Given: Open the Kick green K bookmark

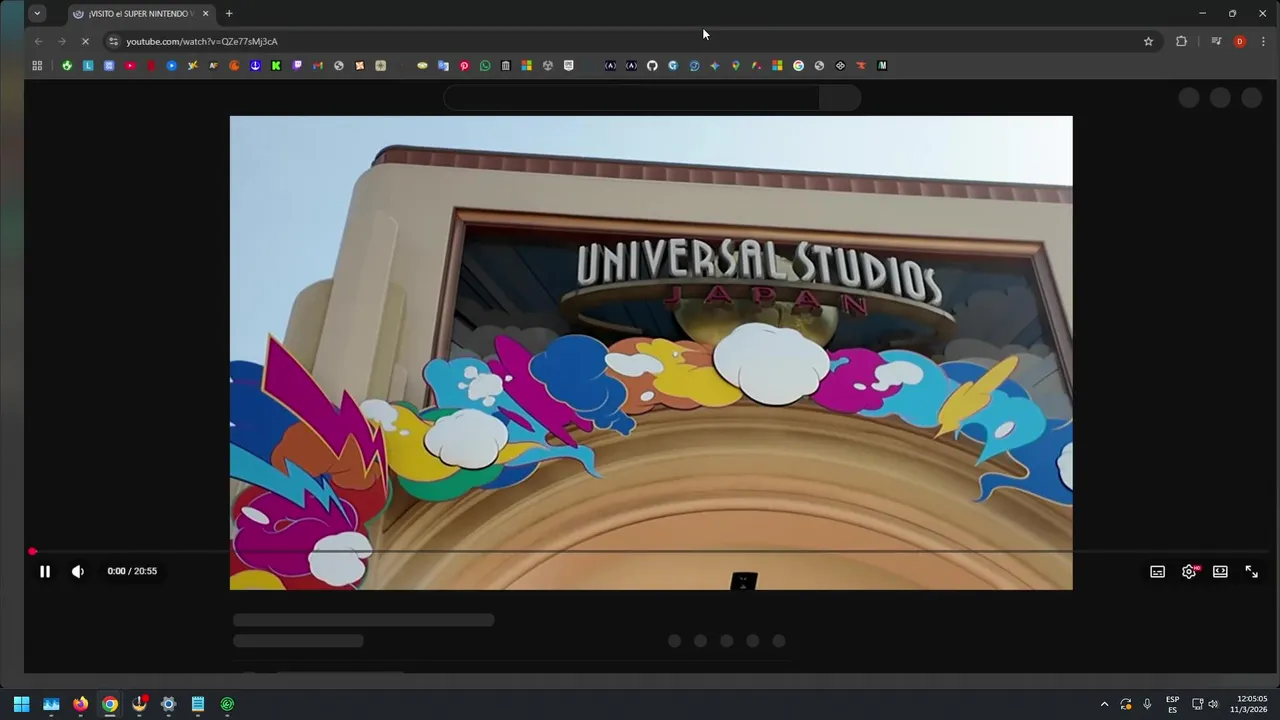Looking at the screenshot, I should click(x=276, y=65).
